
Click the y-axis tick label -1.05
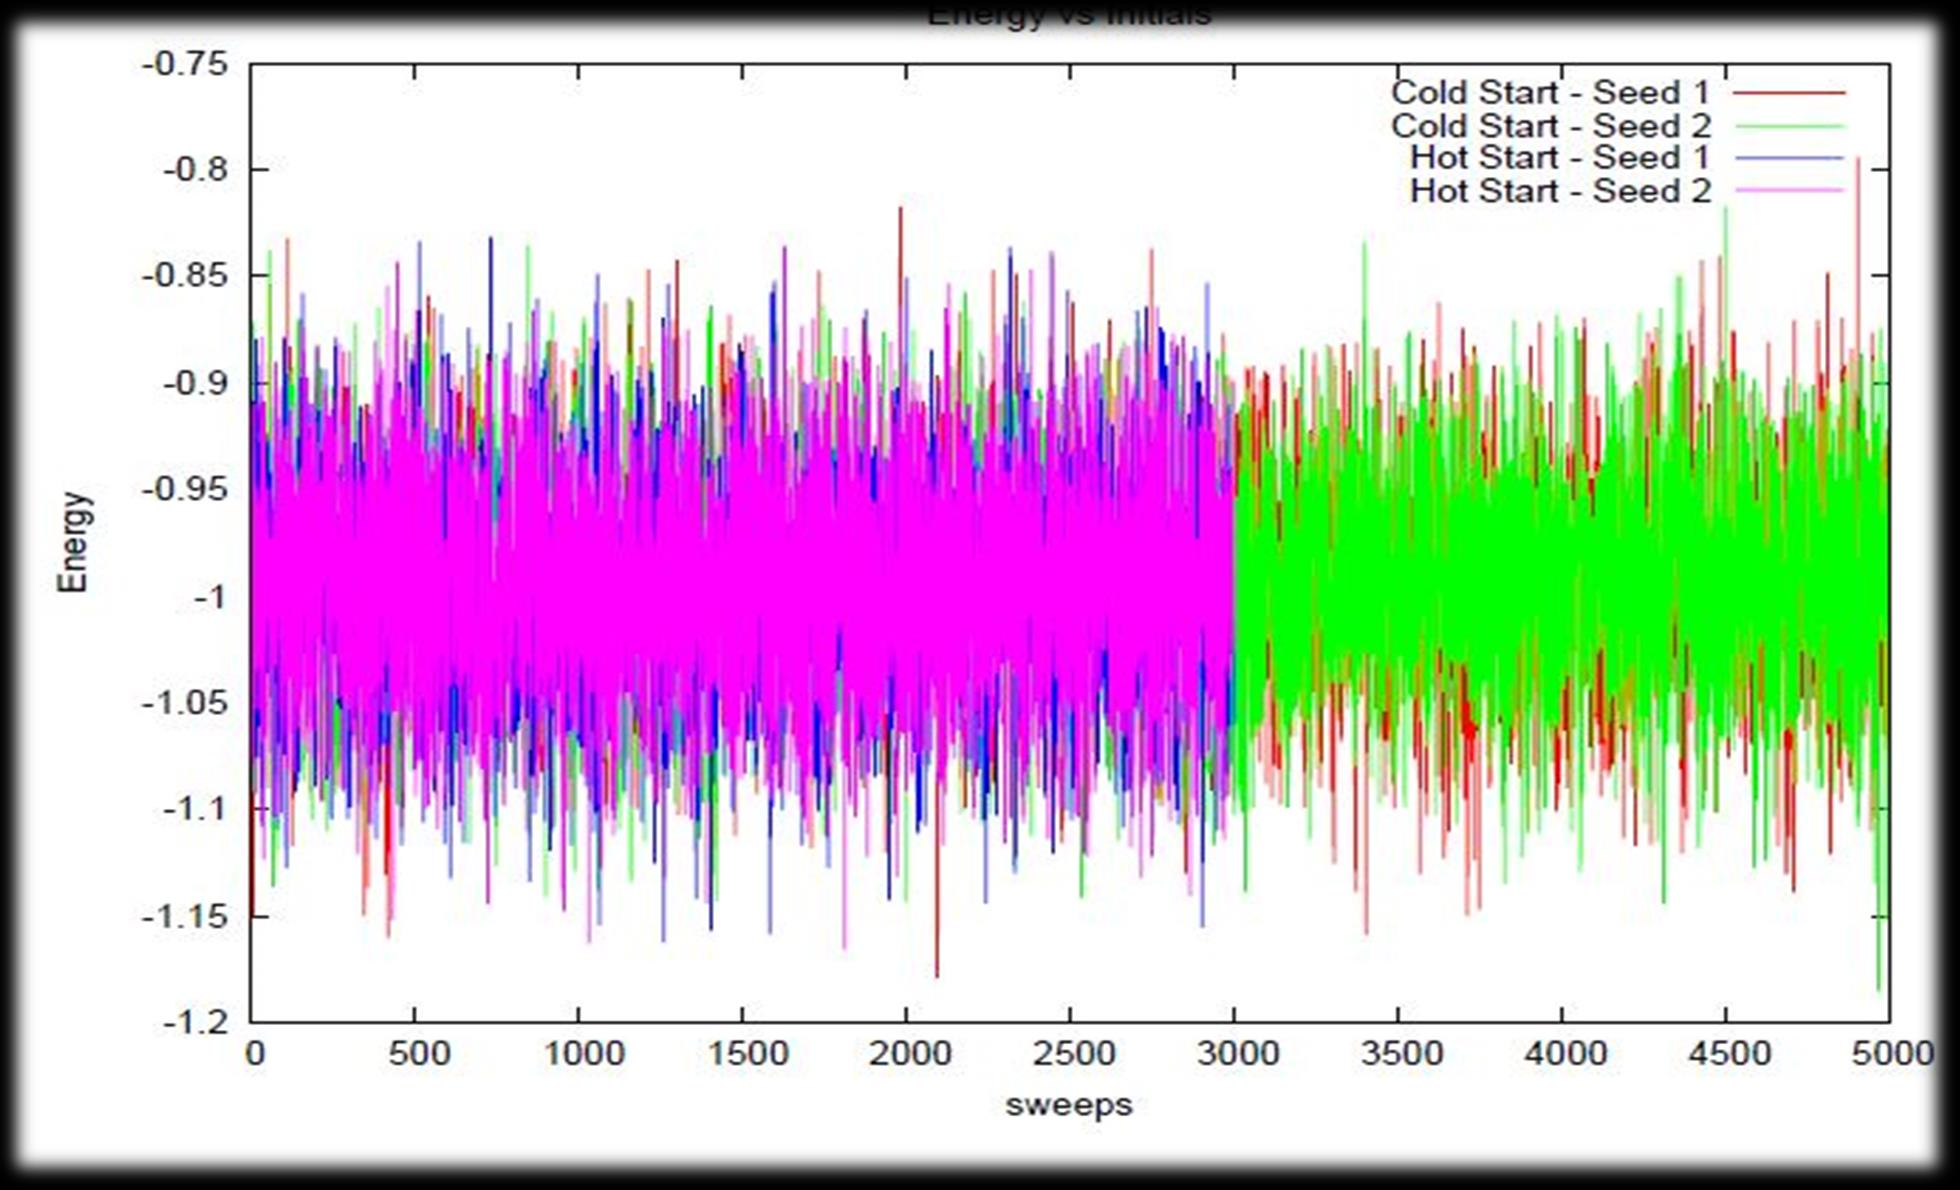click(185, 703)
